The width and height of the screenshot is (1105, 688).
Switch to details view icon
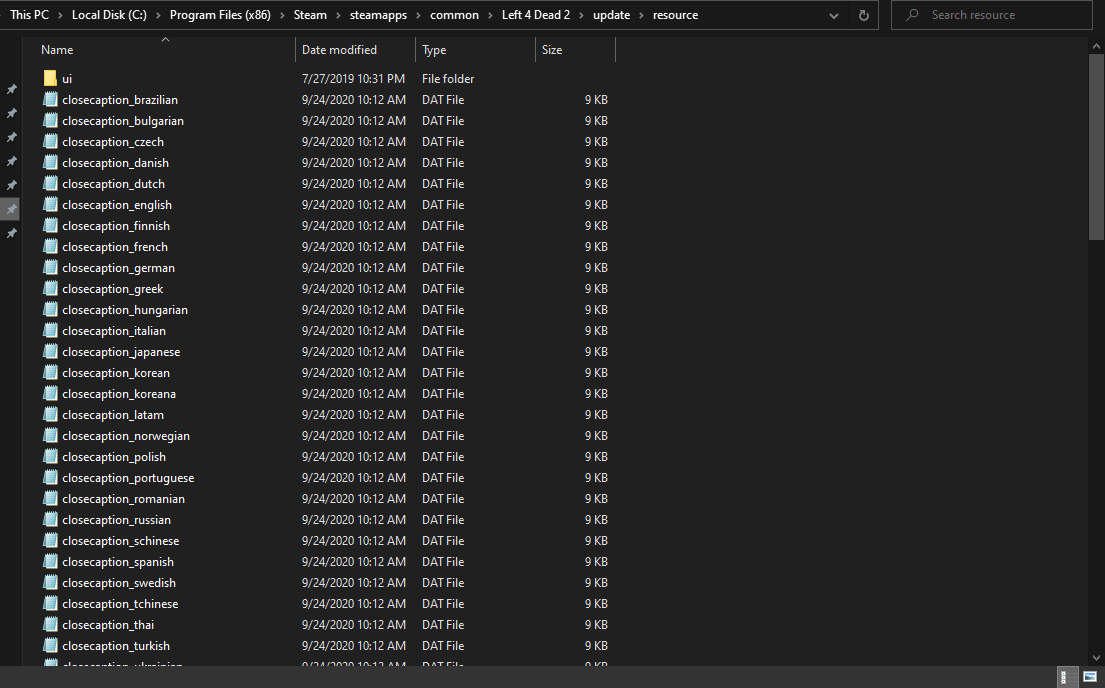[x=1068, y=677]
